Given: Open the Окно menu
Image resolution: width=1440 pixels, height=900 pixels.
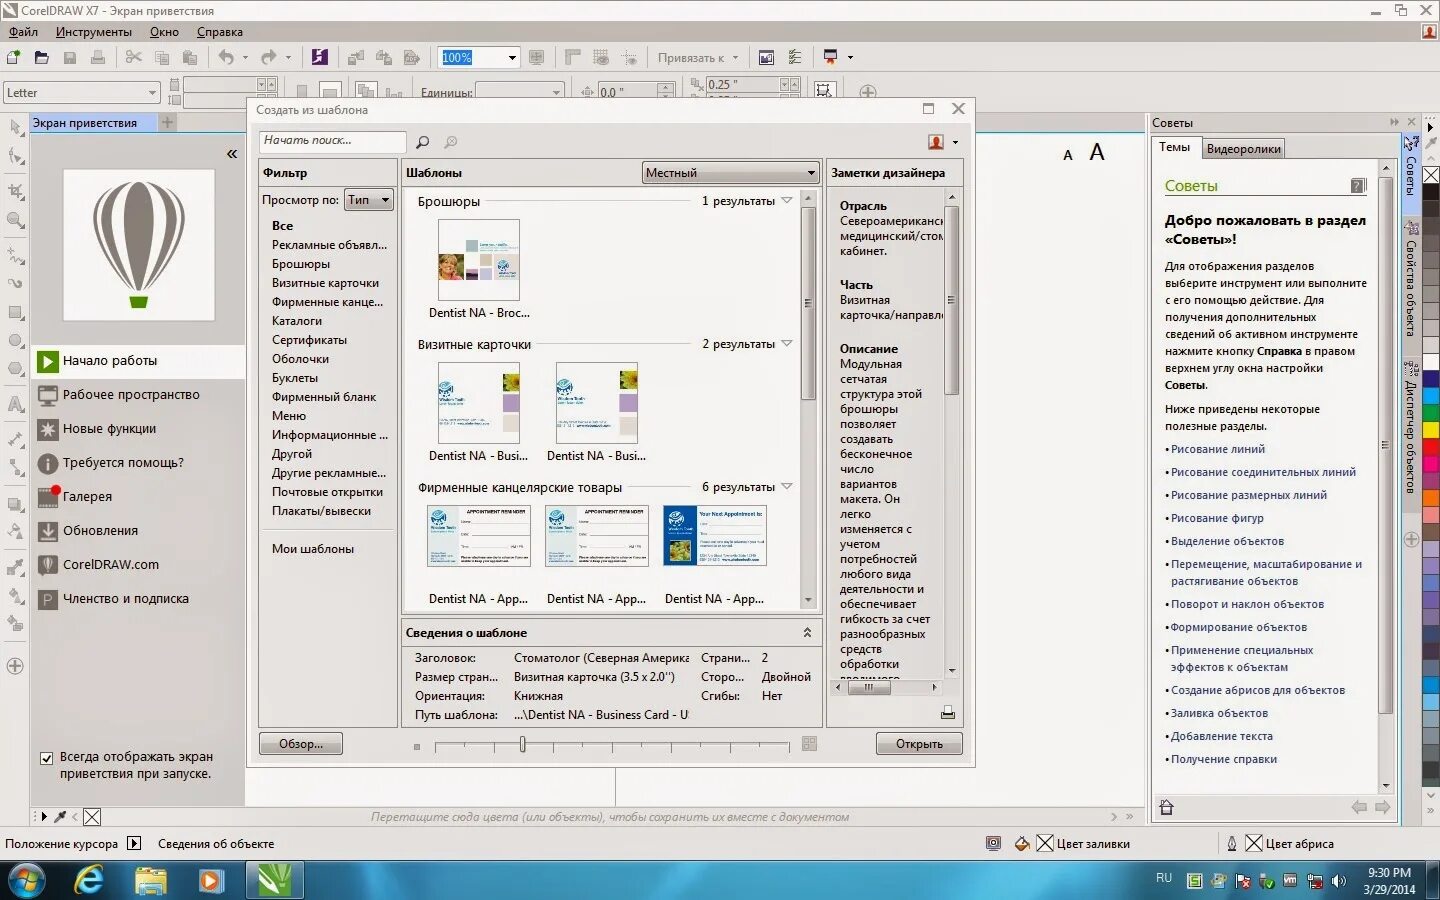Looking at the screenshot, I should 164,32.
